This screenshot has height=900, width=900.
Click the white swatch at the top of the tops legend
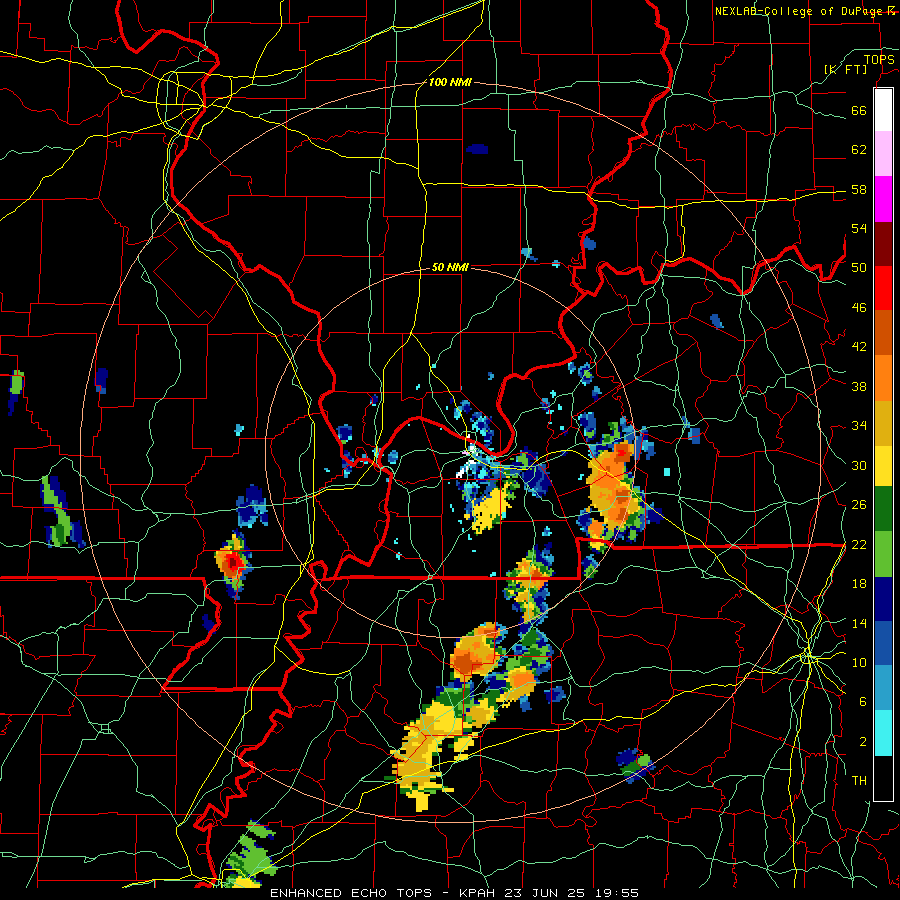click(x=883, y=110)
